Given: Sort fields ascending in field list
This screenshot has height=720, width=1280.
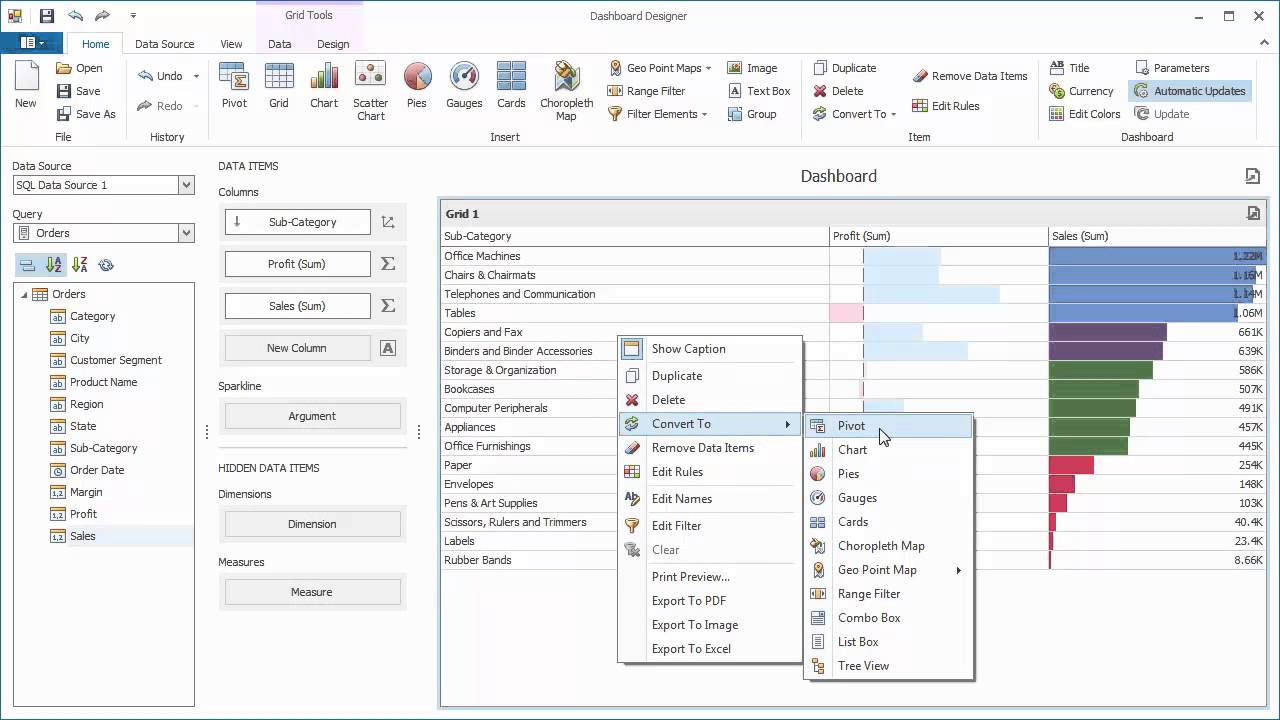Looking at the screenshot, I should tap(54, 265).
